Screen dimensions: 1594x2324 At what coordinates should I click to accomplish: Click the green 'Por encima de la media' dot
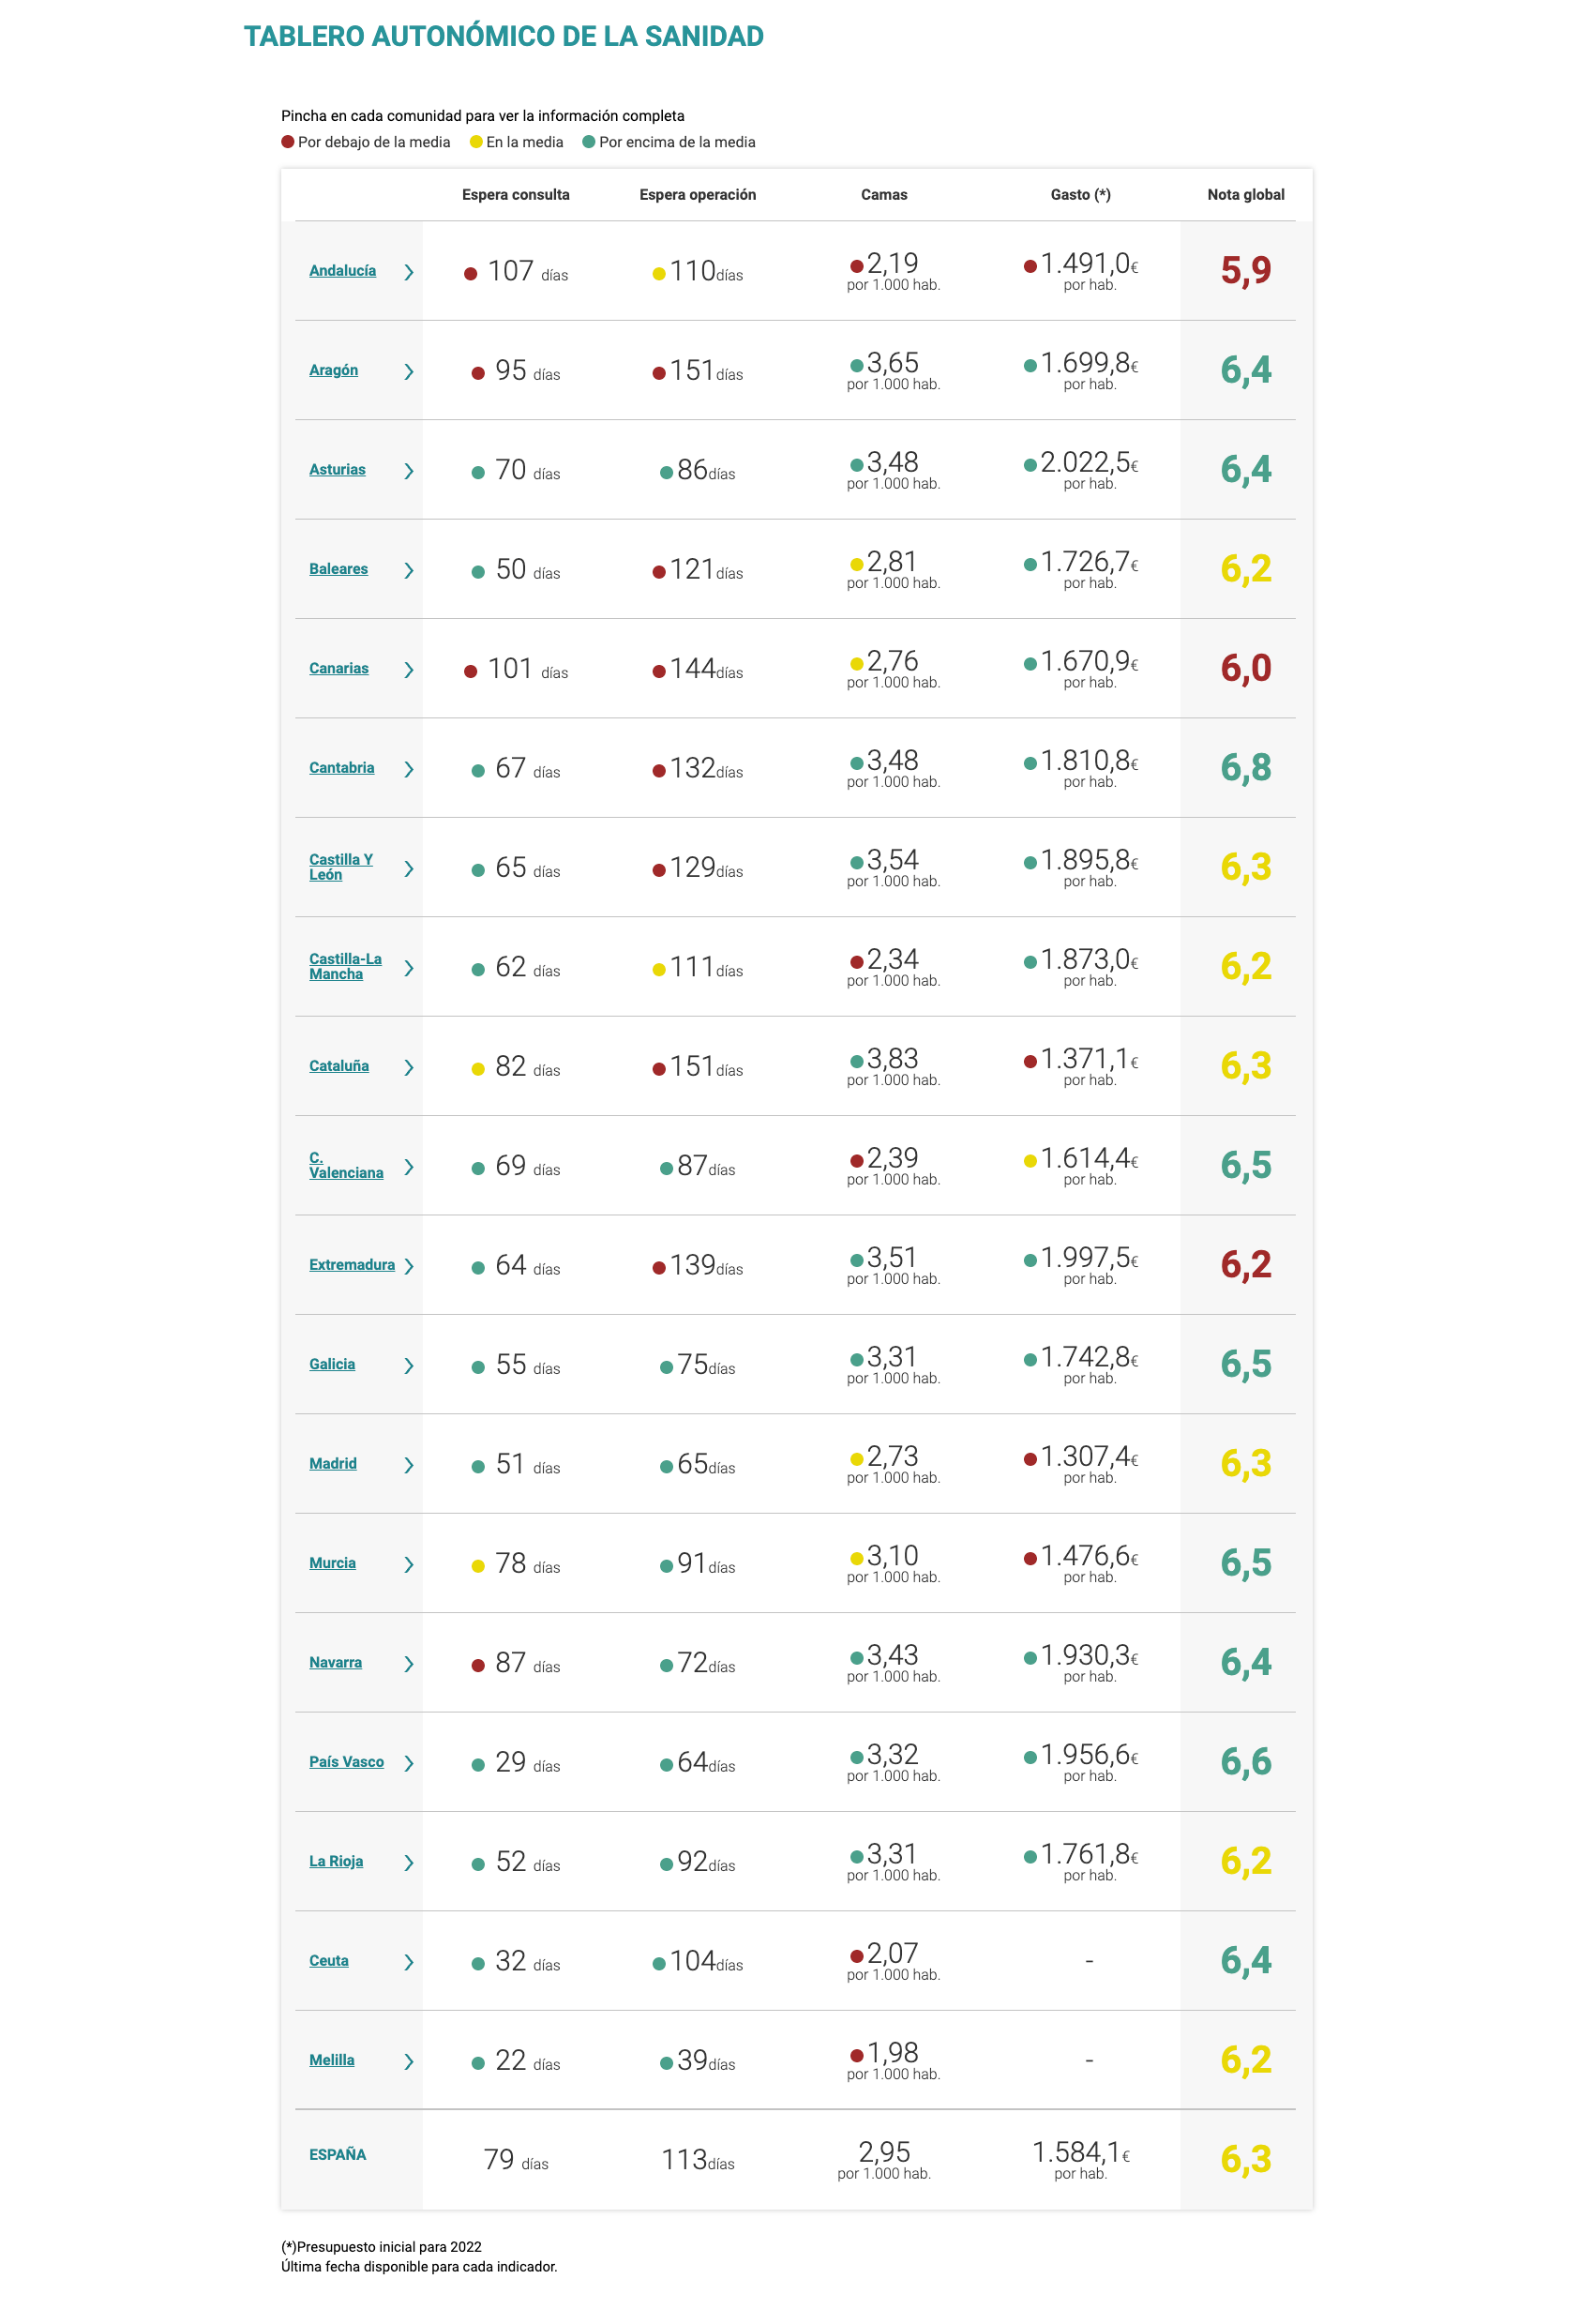click(x=589, y=142)
